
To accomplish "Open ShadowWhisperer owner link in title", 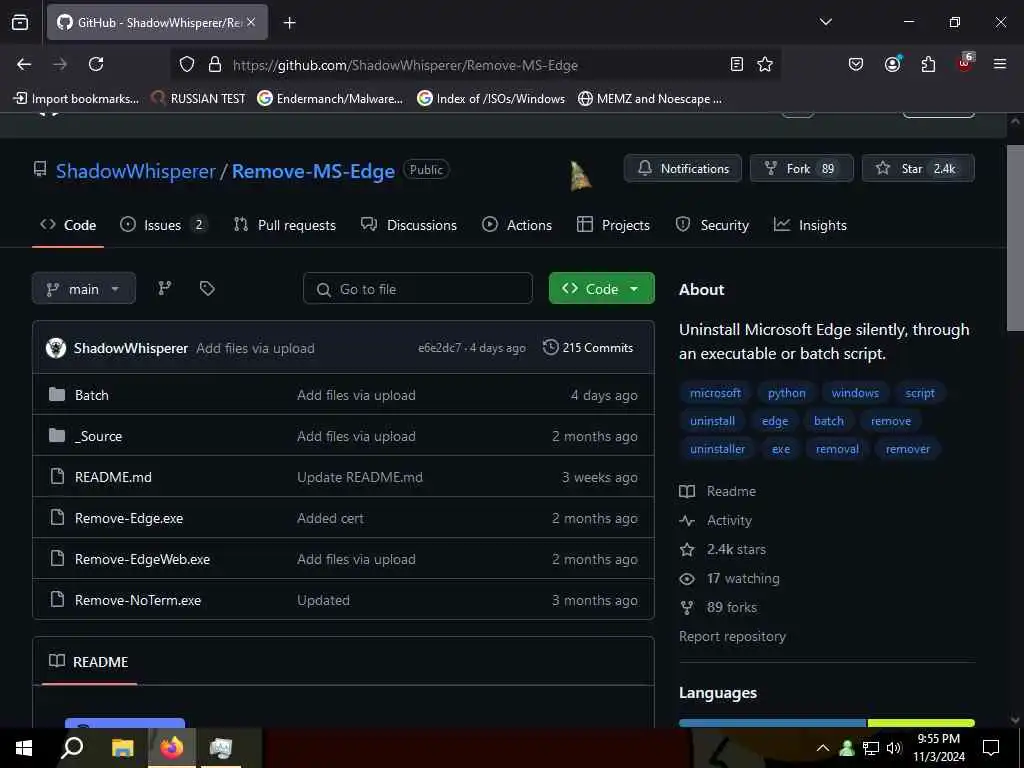I will [135, 171].
